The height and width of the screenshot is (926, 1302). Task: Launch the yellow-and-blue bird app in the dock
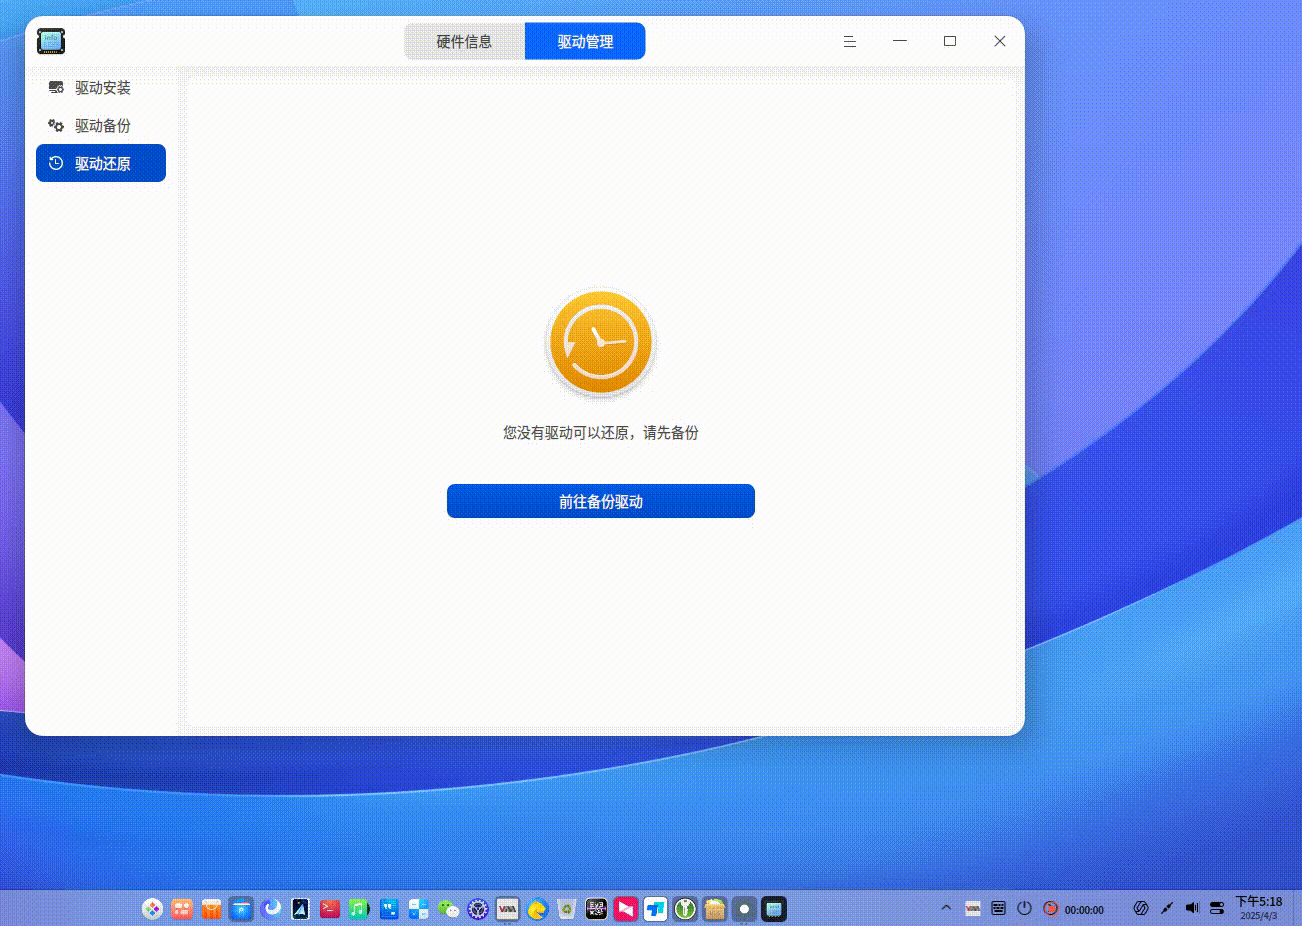pos(538,909)
